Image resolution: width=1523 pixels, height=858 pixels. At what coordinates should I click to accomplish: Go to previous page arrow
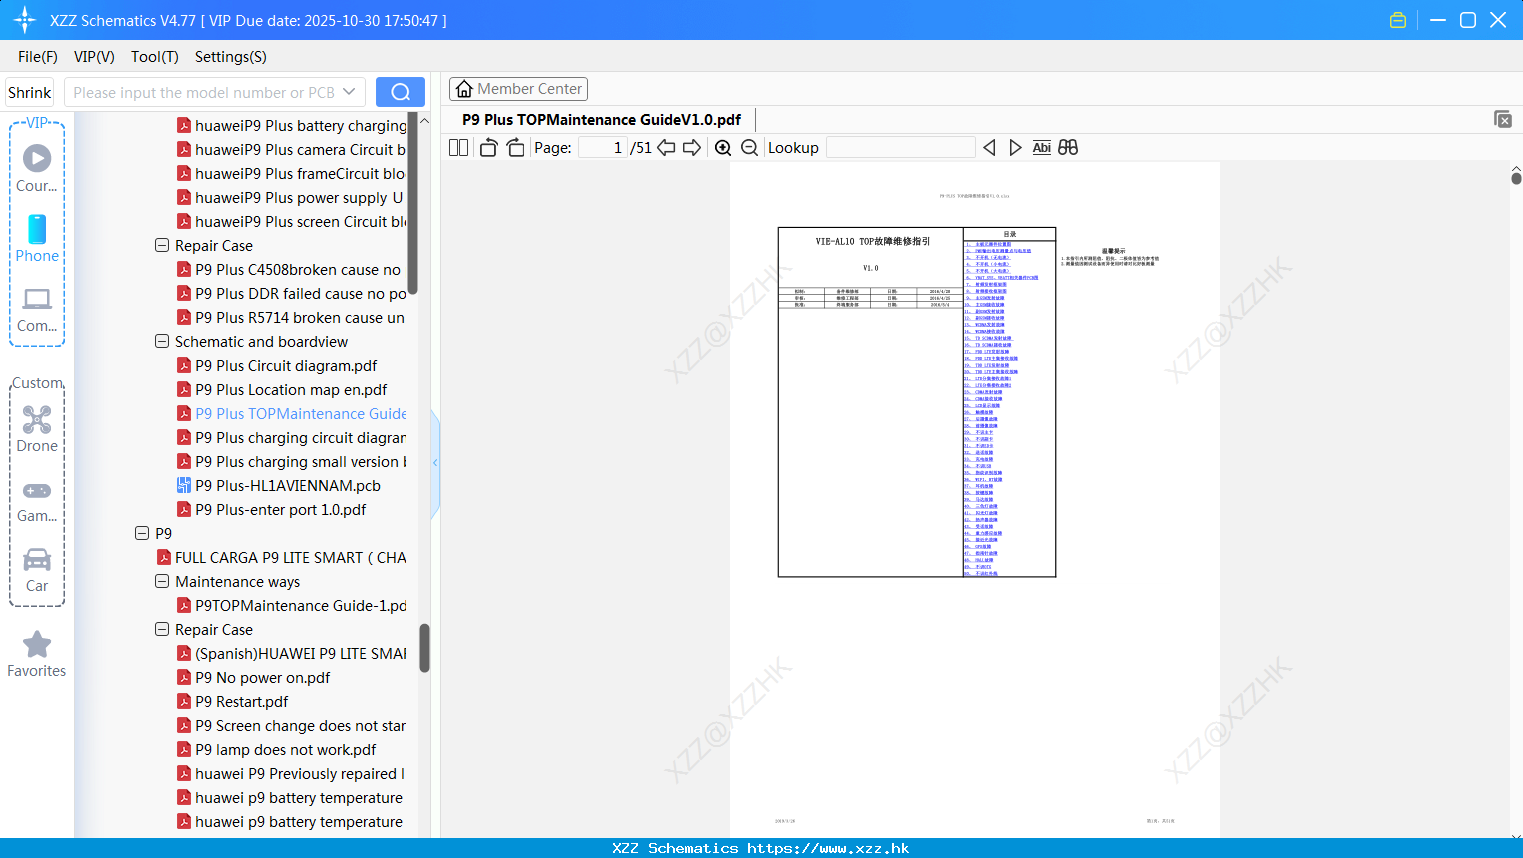tap(666, 147)
